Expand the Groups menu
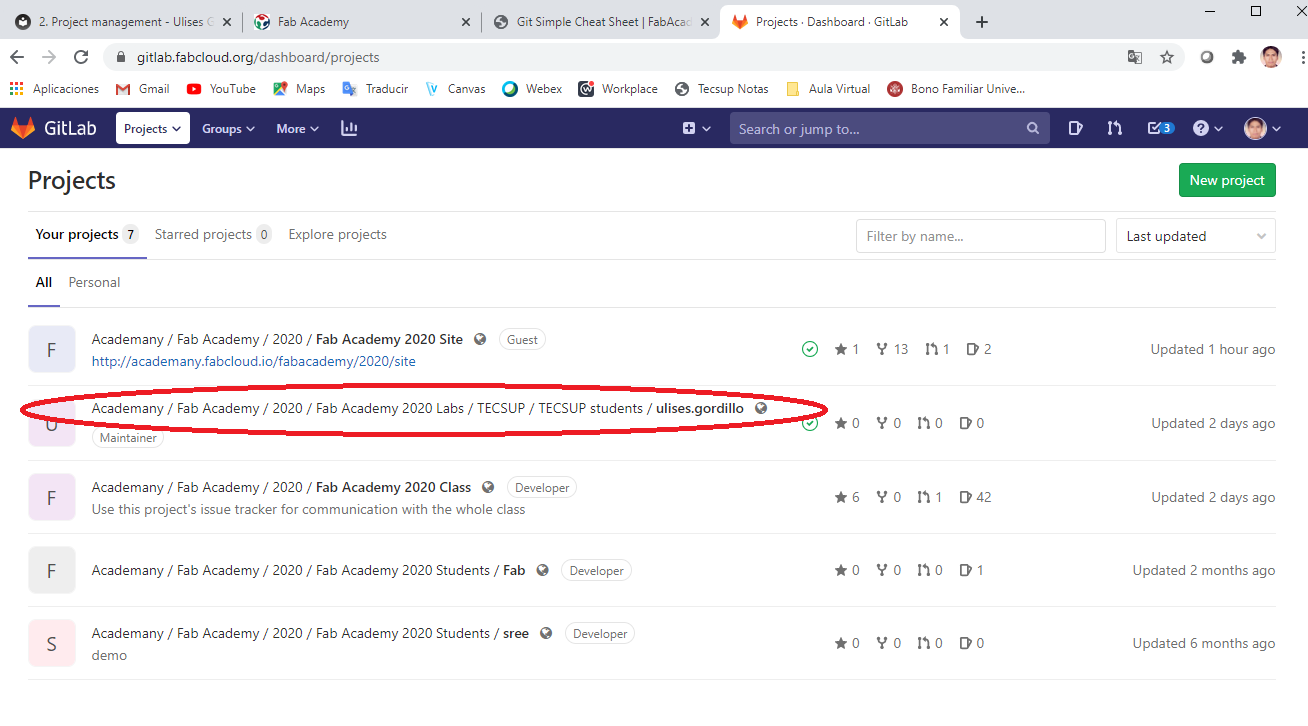 point(228,128)
